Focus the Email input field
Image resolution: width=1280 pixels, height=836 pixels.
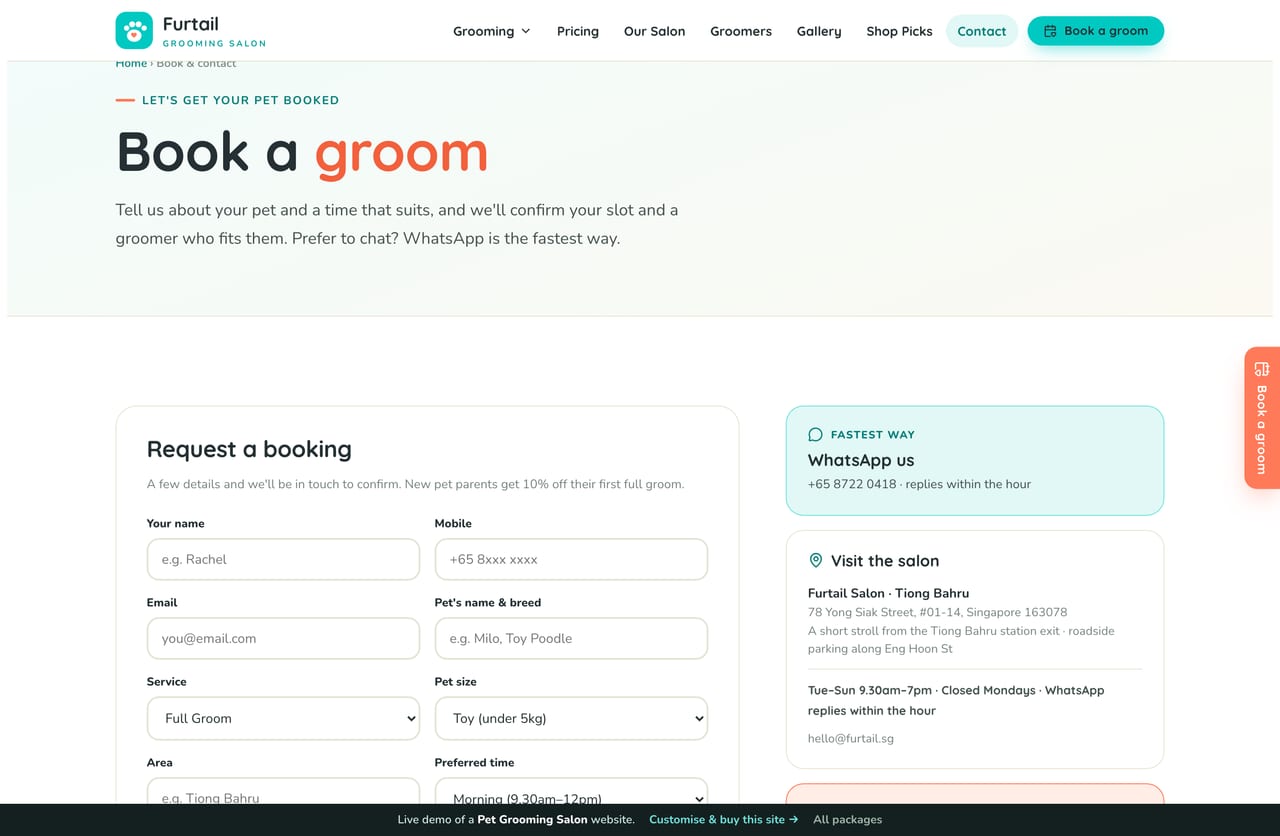click(283, 638)
